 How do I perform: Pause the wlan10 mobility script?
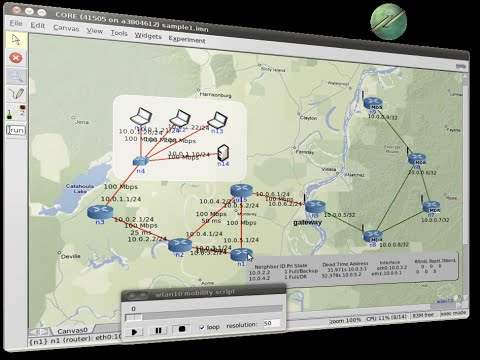(158, 330)
